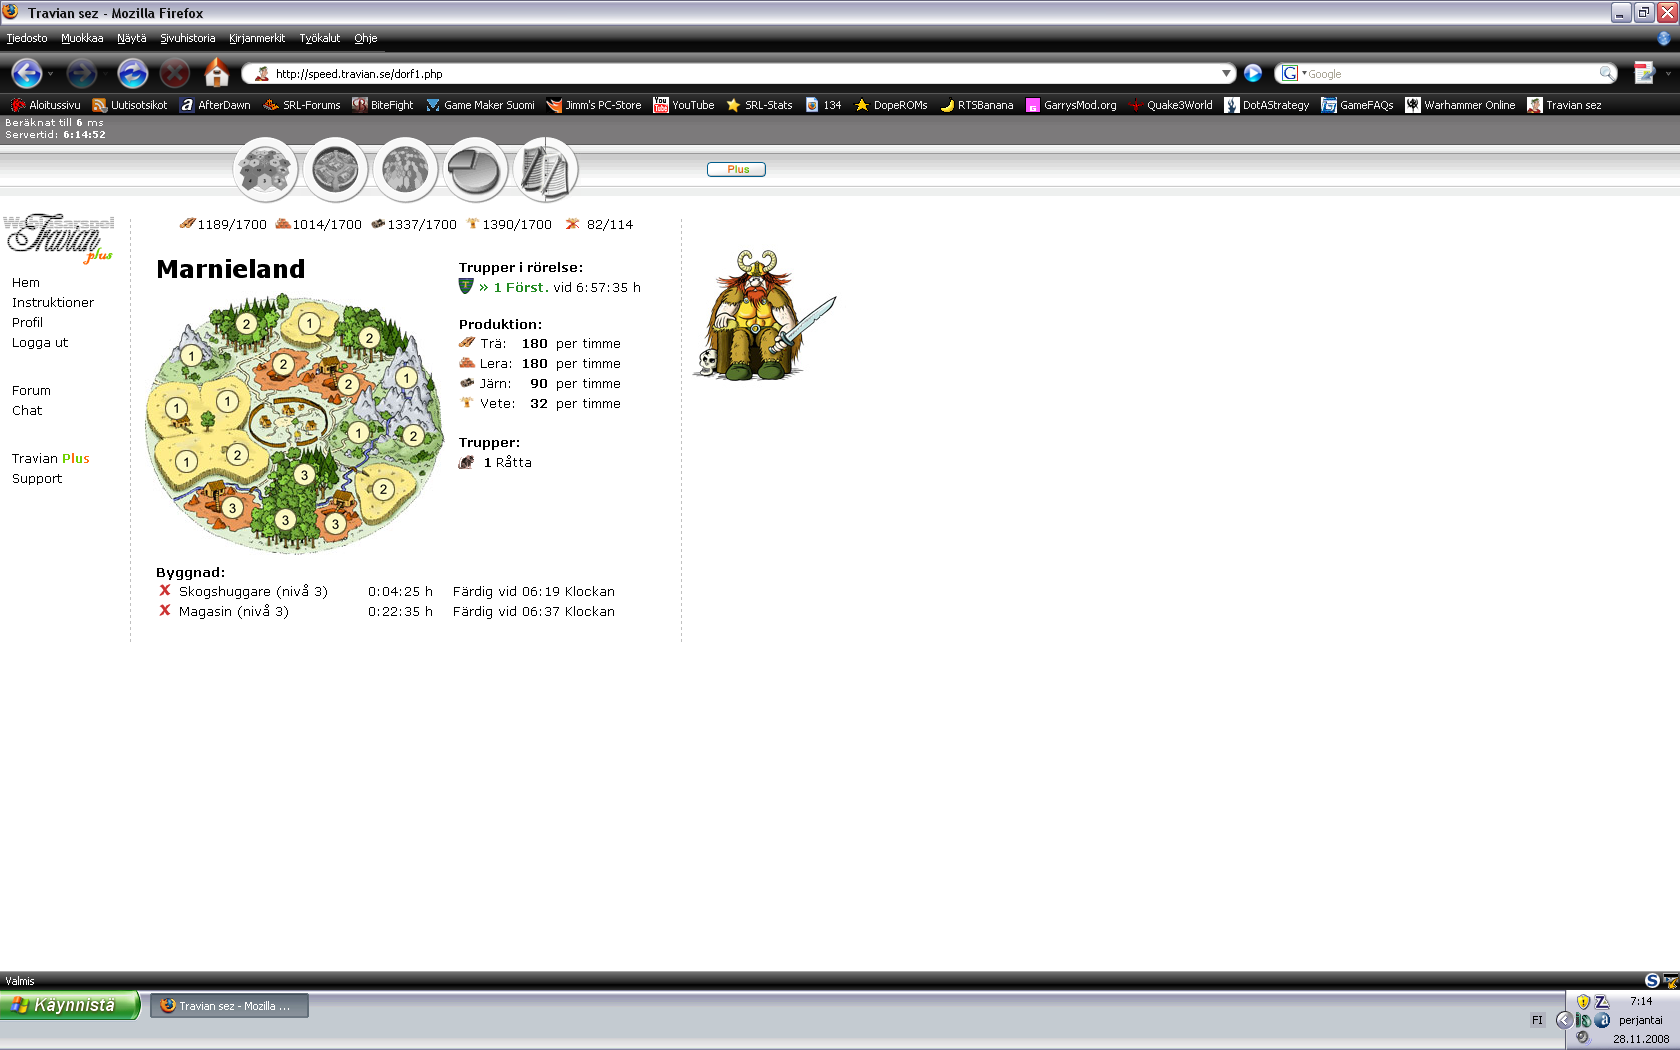Open the DopeROMs bookmark
This screenshot has height=1050, width=1680.
[x=891, y=105]
